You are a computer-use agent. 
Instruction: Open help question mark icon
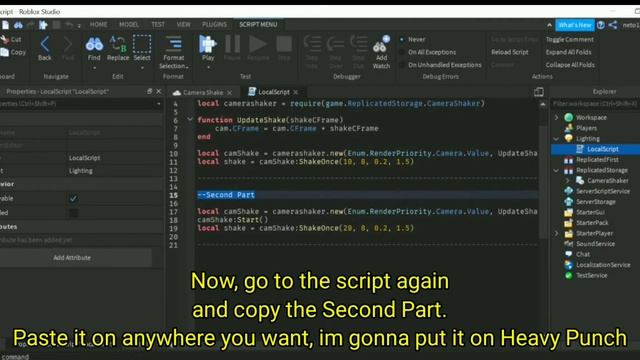click(601, 25)
